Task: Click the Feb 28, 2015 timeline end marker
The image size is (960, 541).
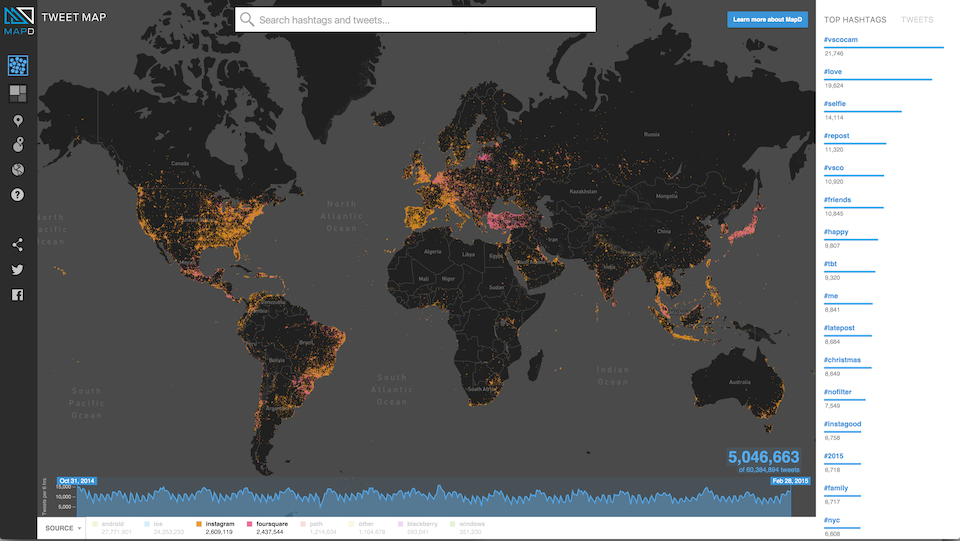Action: [790, 481]
